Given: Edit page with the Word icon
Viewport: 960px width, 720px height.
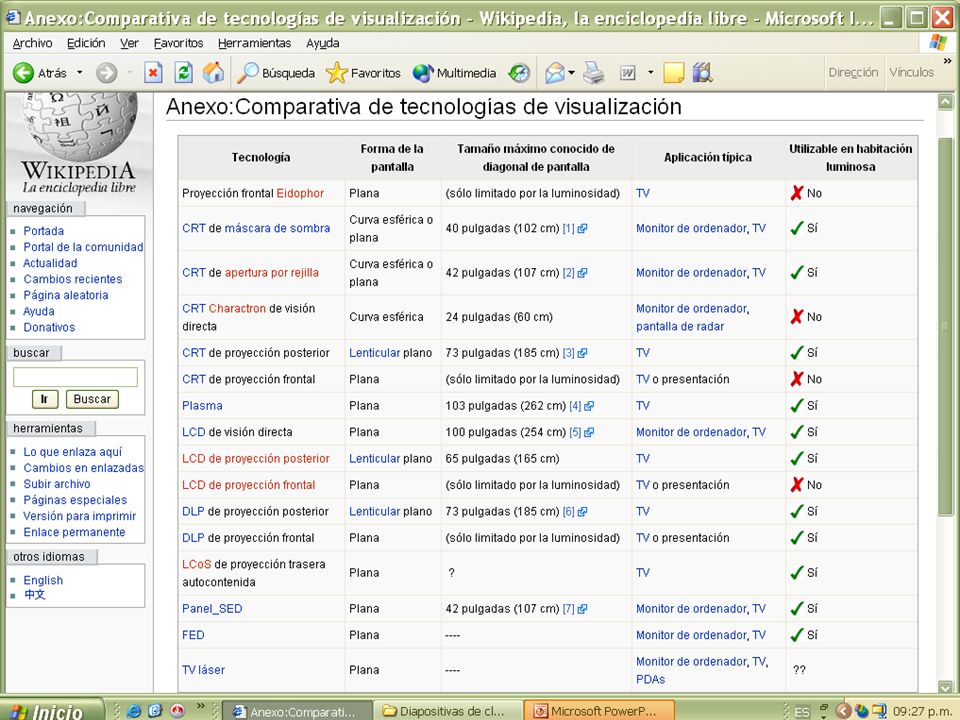Looking at the screenshot, I should (628, 73).
